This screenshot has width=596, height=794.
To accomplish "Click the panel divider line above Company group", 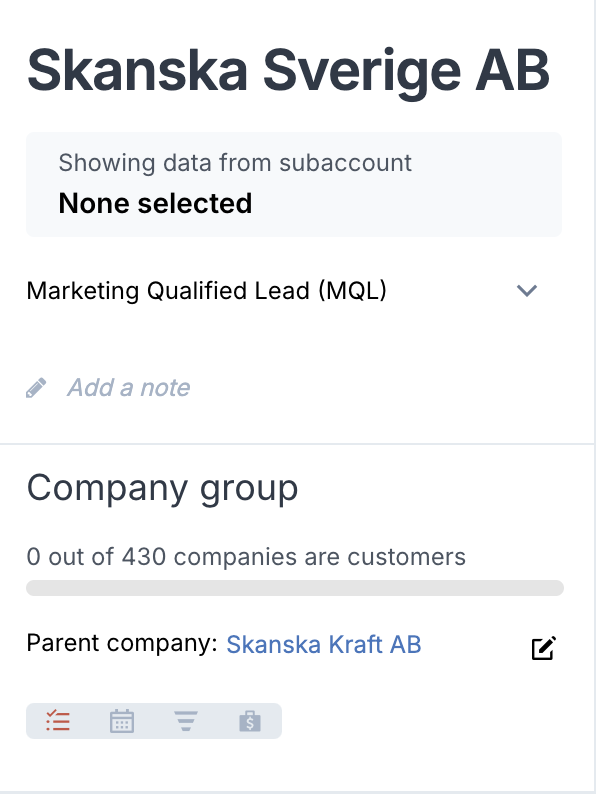I will [297, 444].
